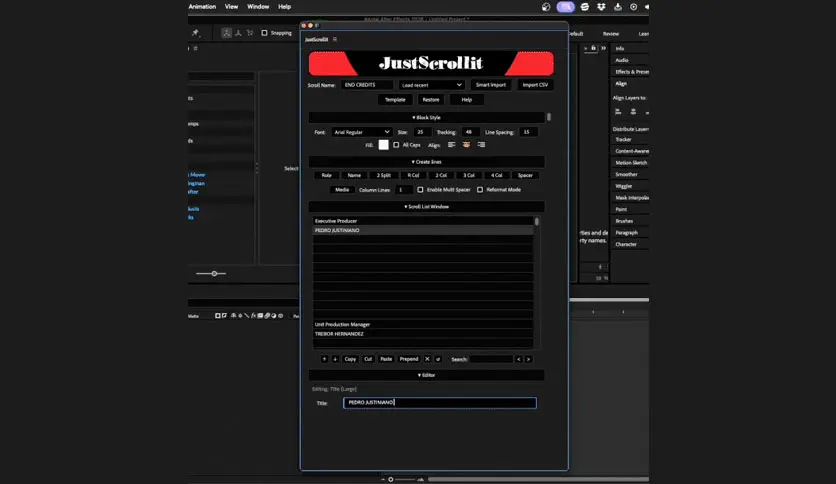Add a 2 Split line
This screenshot has height=484, width=836.
(x=383, y=175)
